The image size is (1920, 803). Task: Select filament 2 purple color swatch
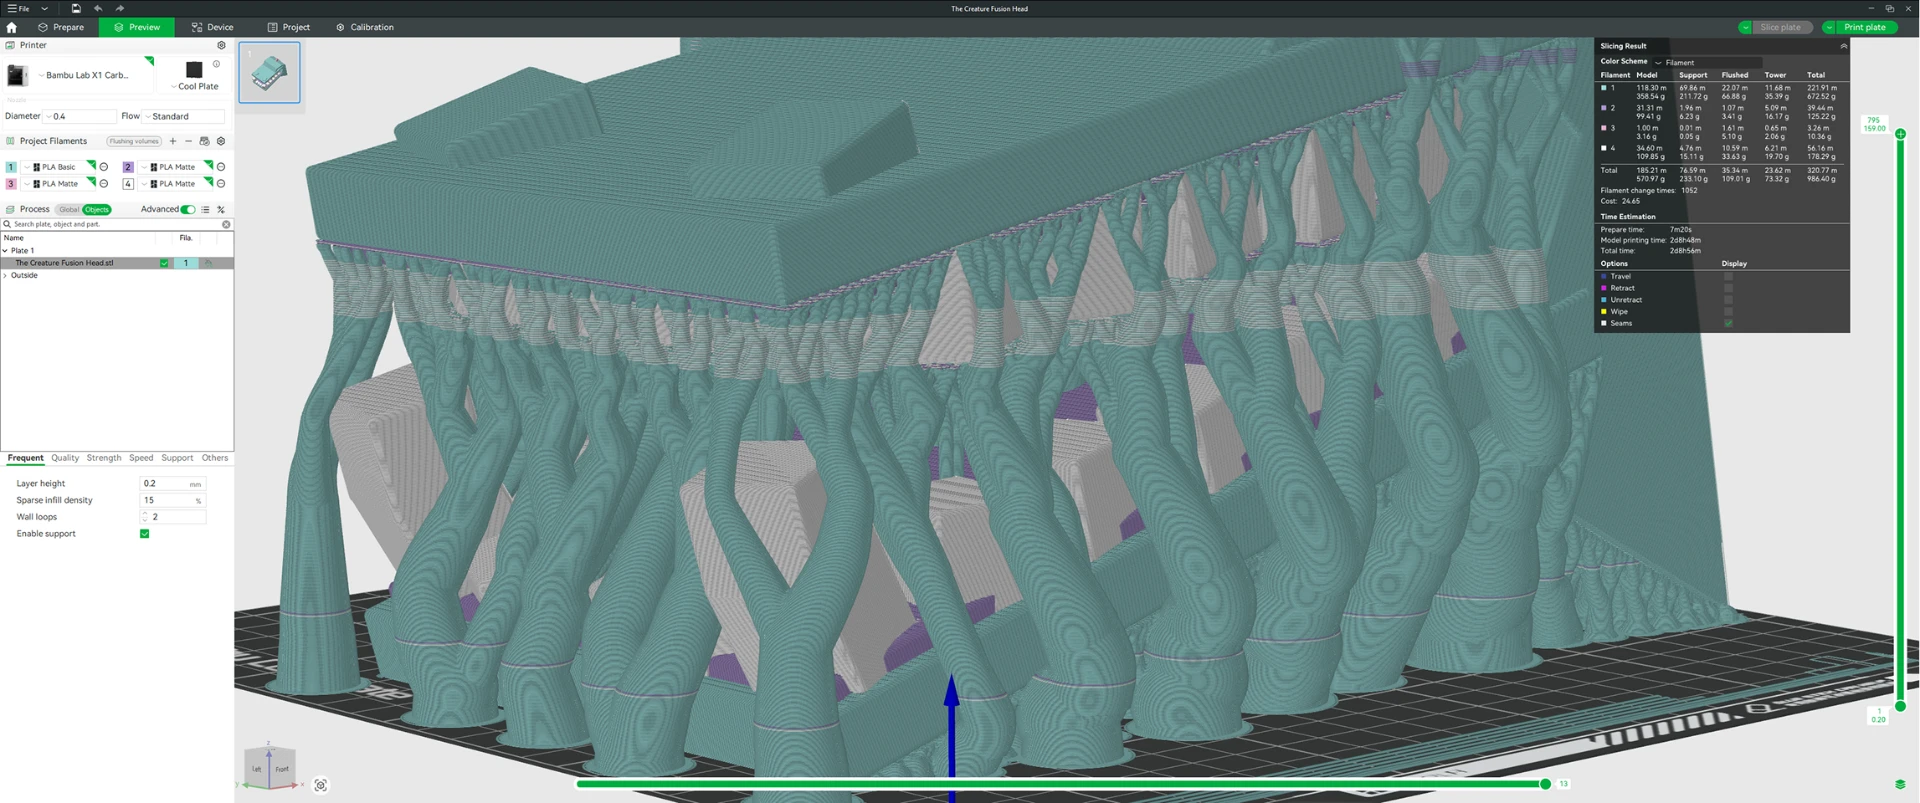128,167
